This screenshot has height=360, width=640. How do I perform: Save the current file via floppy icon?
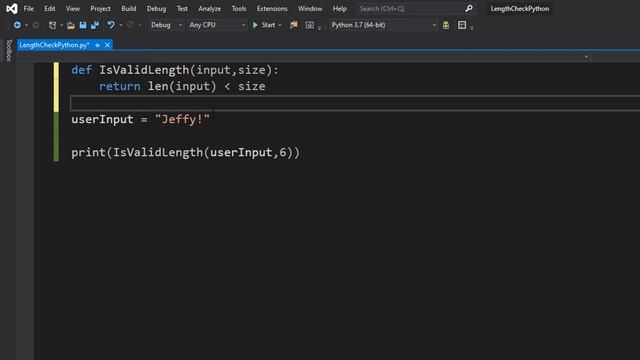coord(83,25)
